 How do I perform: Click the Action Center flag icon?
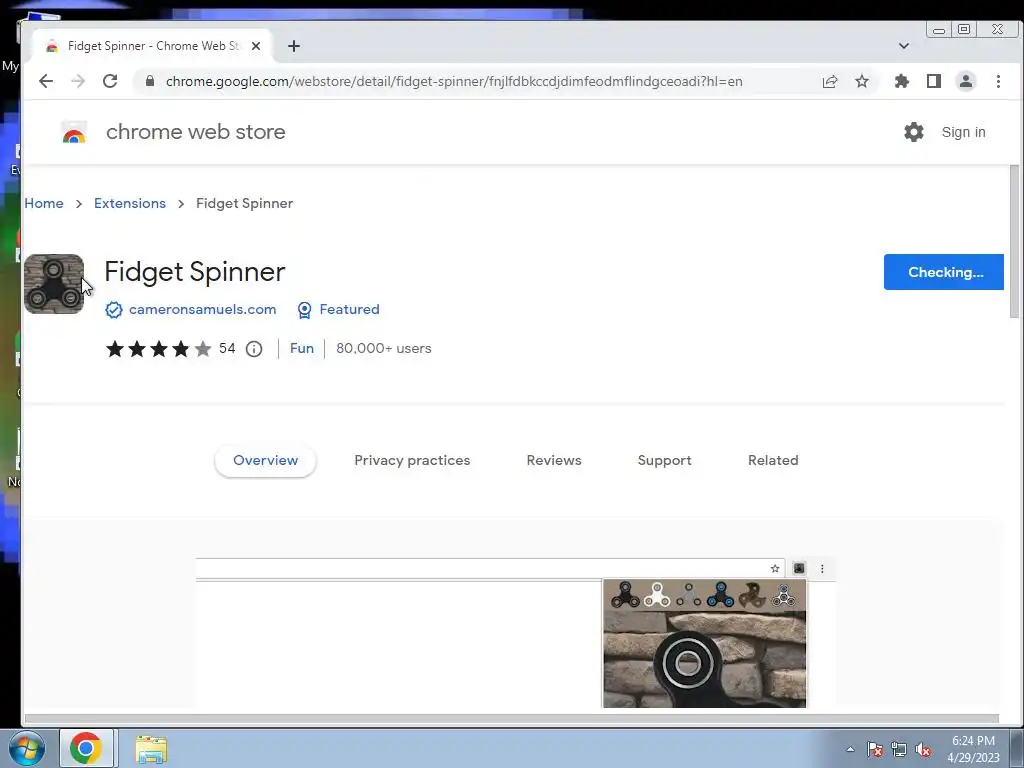[875, 750]
